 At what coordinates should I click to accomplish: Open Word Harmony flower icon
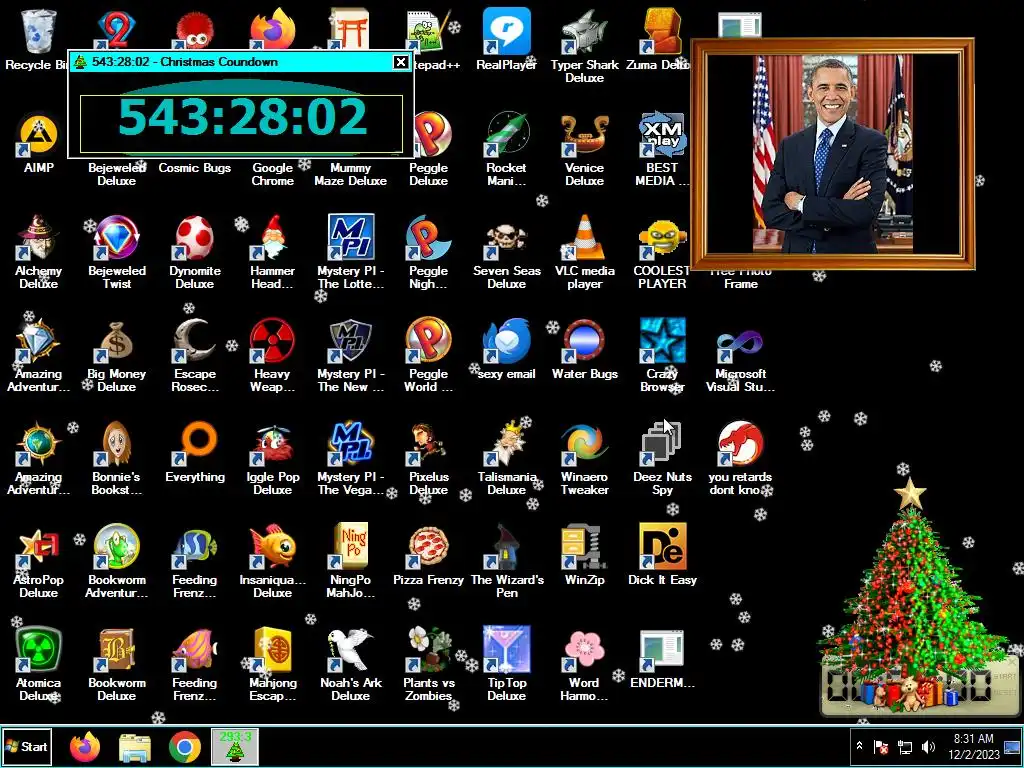[584, 650]
